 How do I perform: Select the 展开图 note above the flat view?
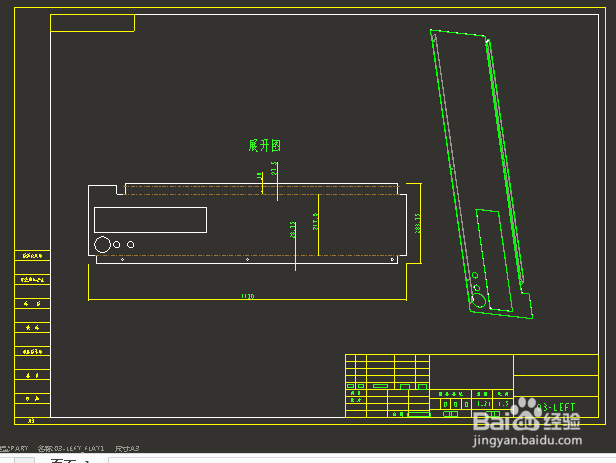click(264, 146)
